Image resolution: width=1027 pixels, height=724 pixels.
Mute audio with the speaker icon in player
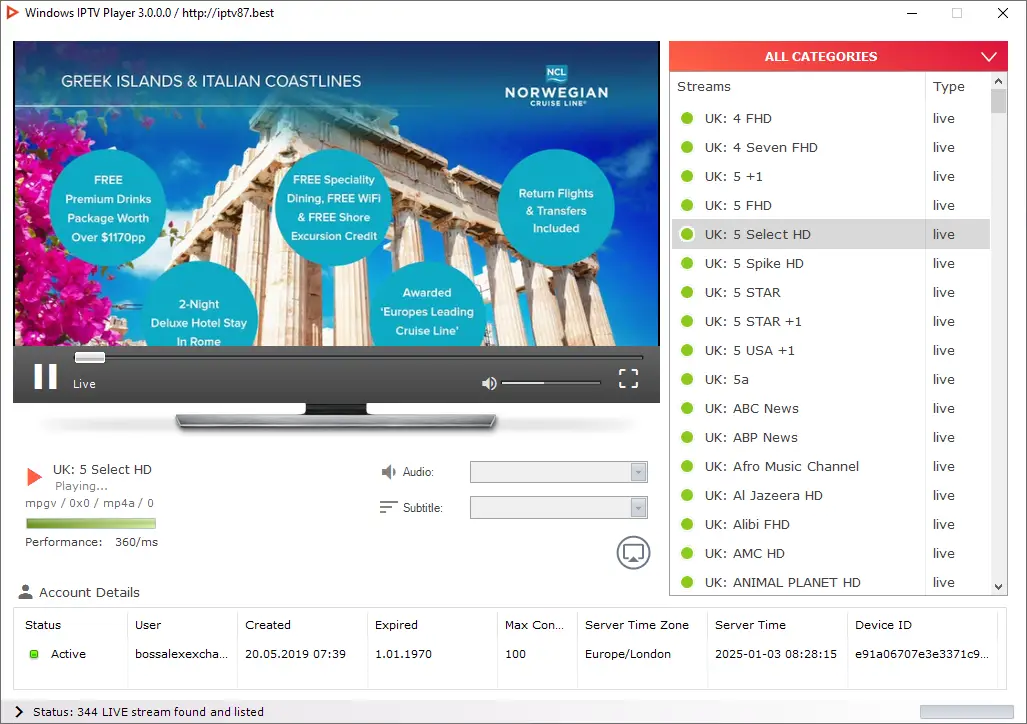point(489,383)
